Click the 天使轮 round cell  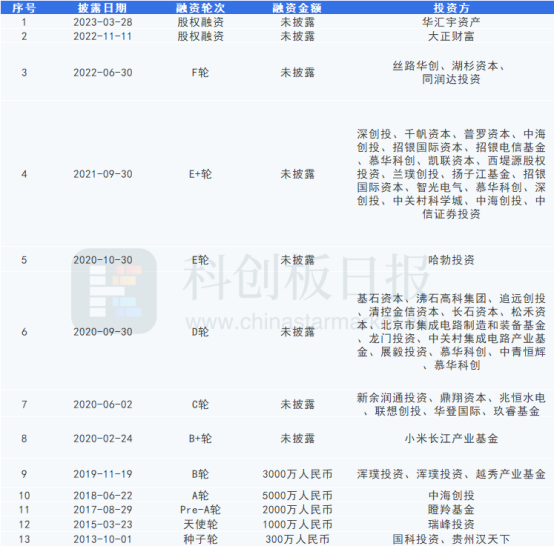200,524
